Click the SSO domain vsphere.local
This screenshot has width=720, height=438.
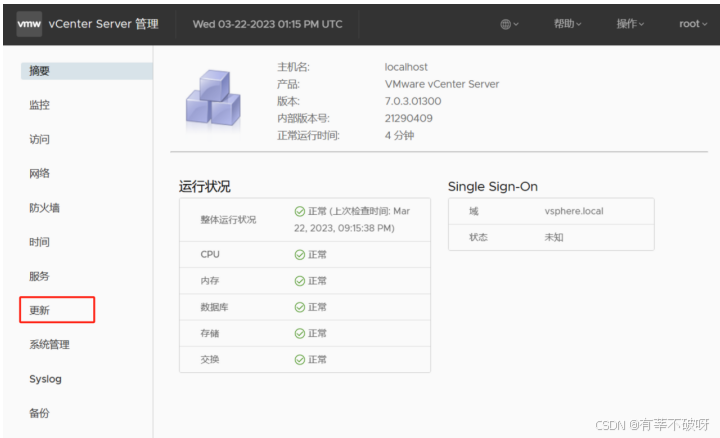coord(574,211)
